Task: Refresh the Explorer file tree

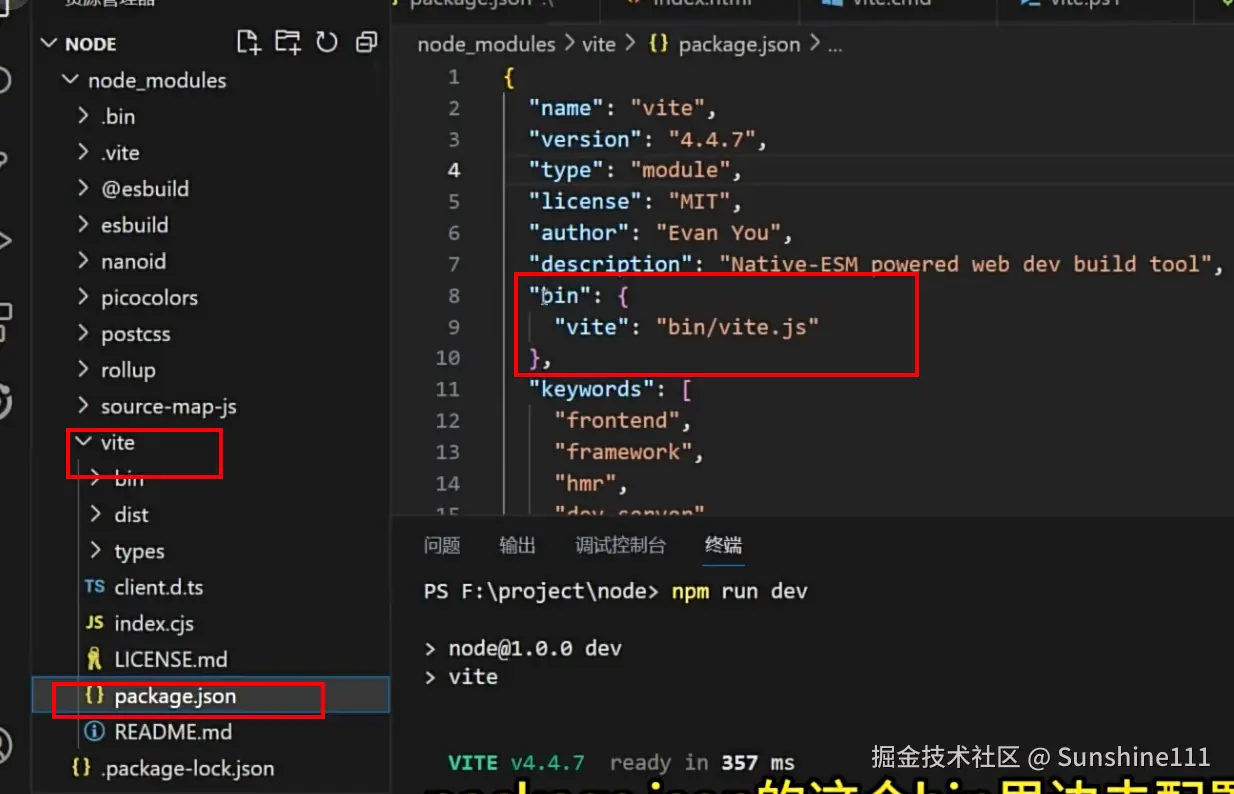Action: (x=327, y=43)
